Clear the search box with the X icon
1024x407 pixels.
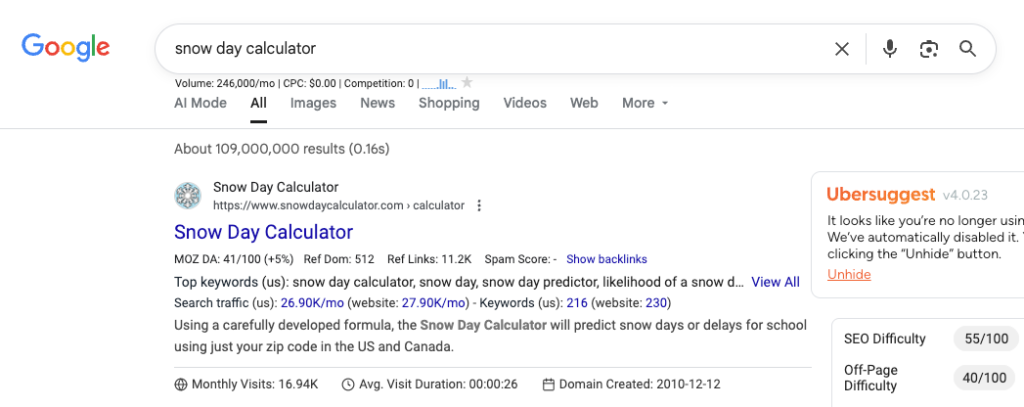coord(842,49)
